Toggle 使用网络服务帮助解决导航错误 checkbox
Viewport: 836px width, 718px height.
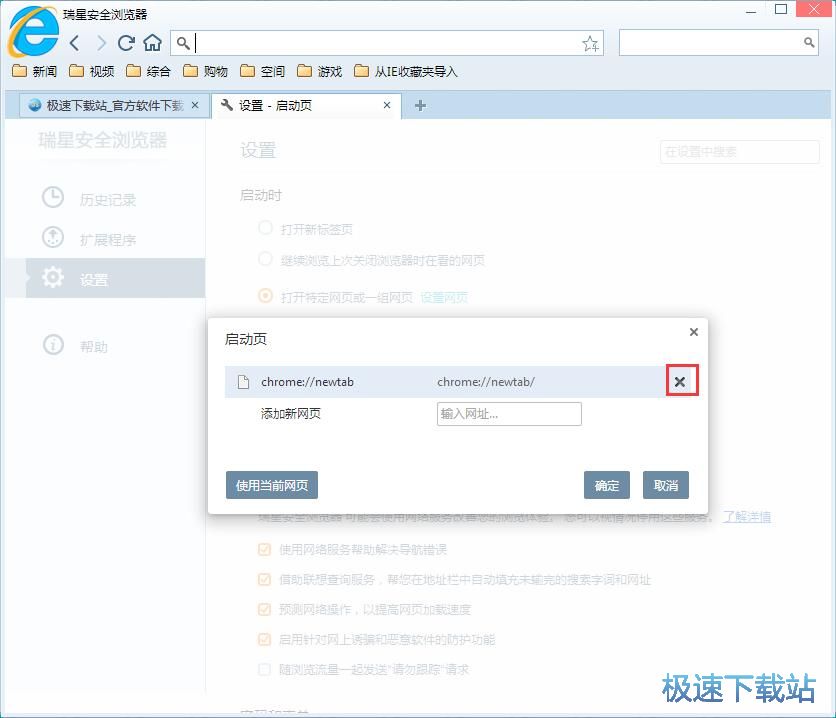point(264,549)
